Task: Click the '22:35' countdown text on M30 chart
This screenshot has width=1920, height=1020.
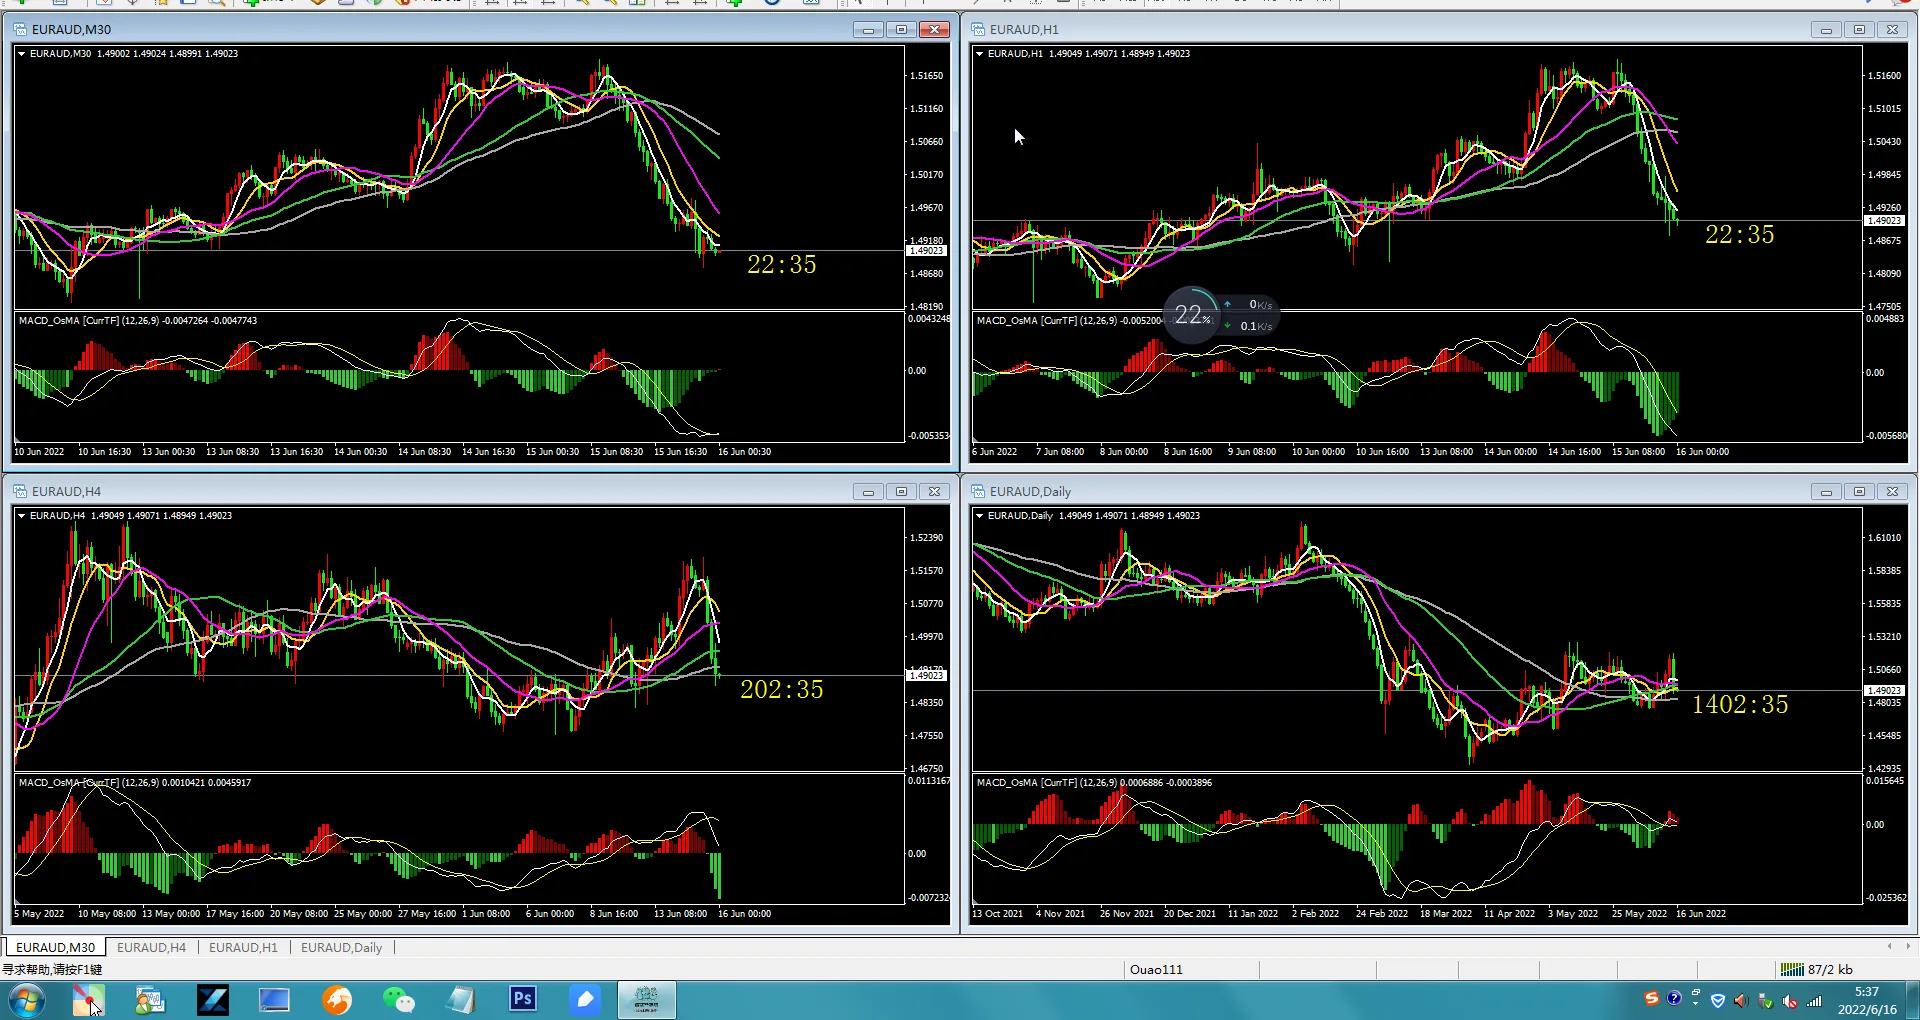Action: (782, 264)
